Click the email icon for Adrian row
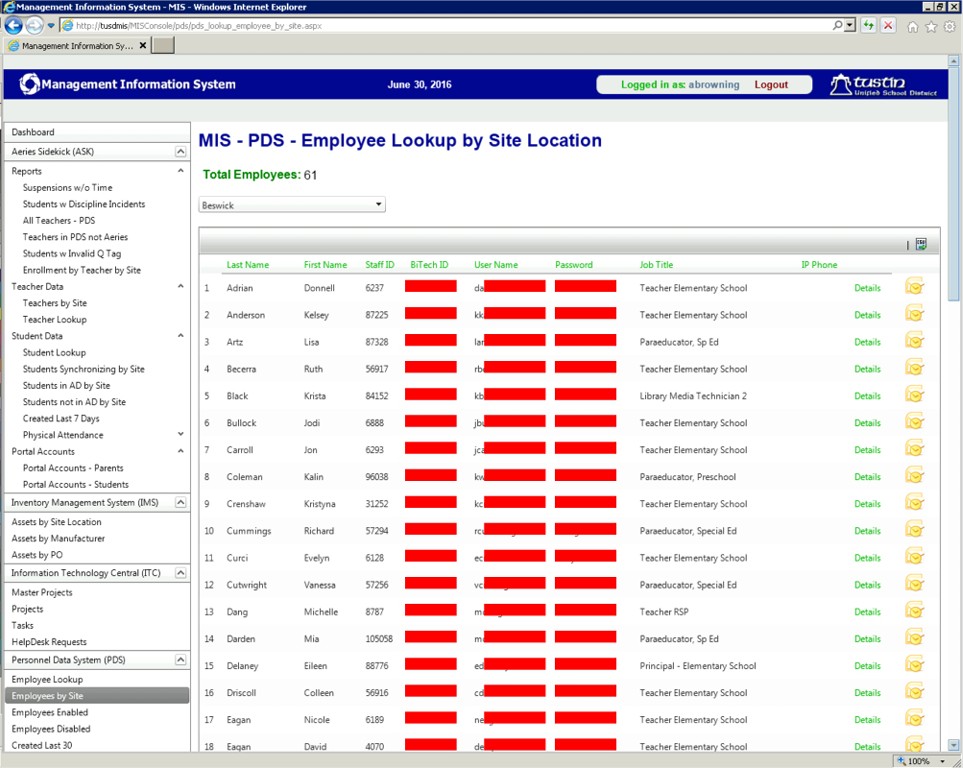963x768 pixels. tap(914, 287)
